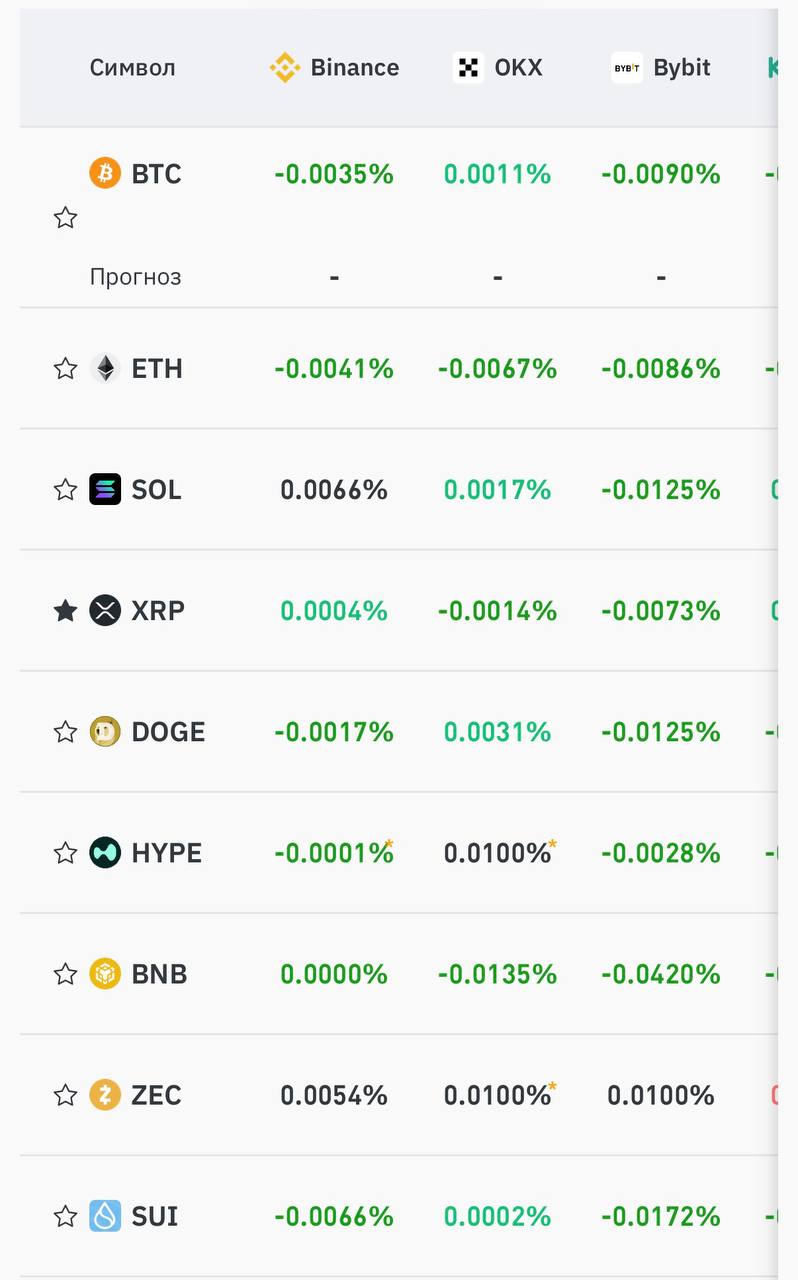
Task: Click BNB's Bybit rate -0.0420%
Action: [661, 973]
